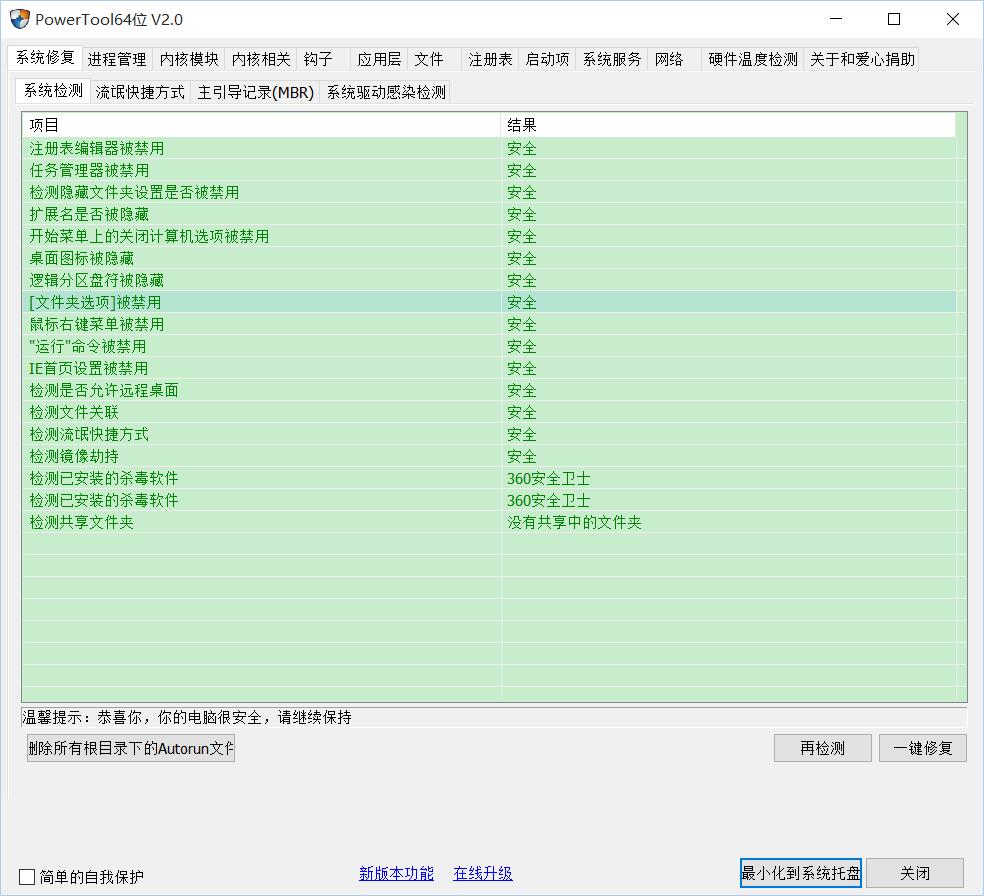Click the 再检测 button

pos(822,748)
